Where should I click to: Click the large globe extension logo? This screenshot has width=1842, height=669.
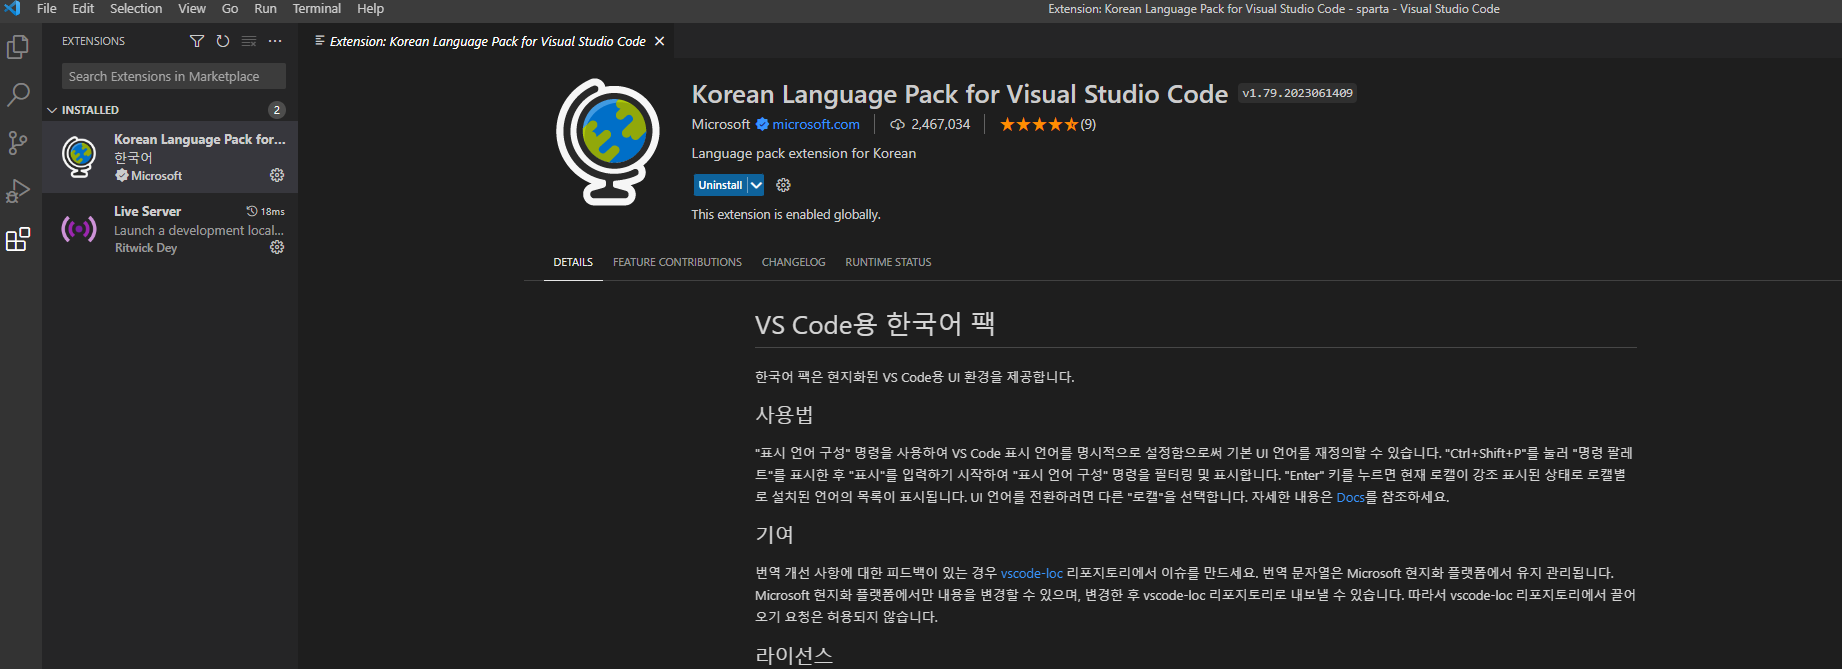608,142
